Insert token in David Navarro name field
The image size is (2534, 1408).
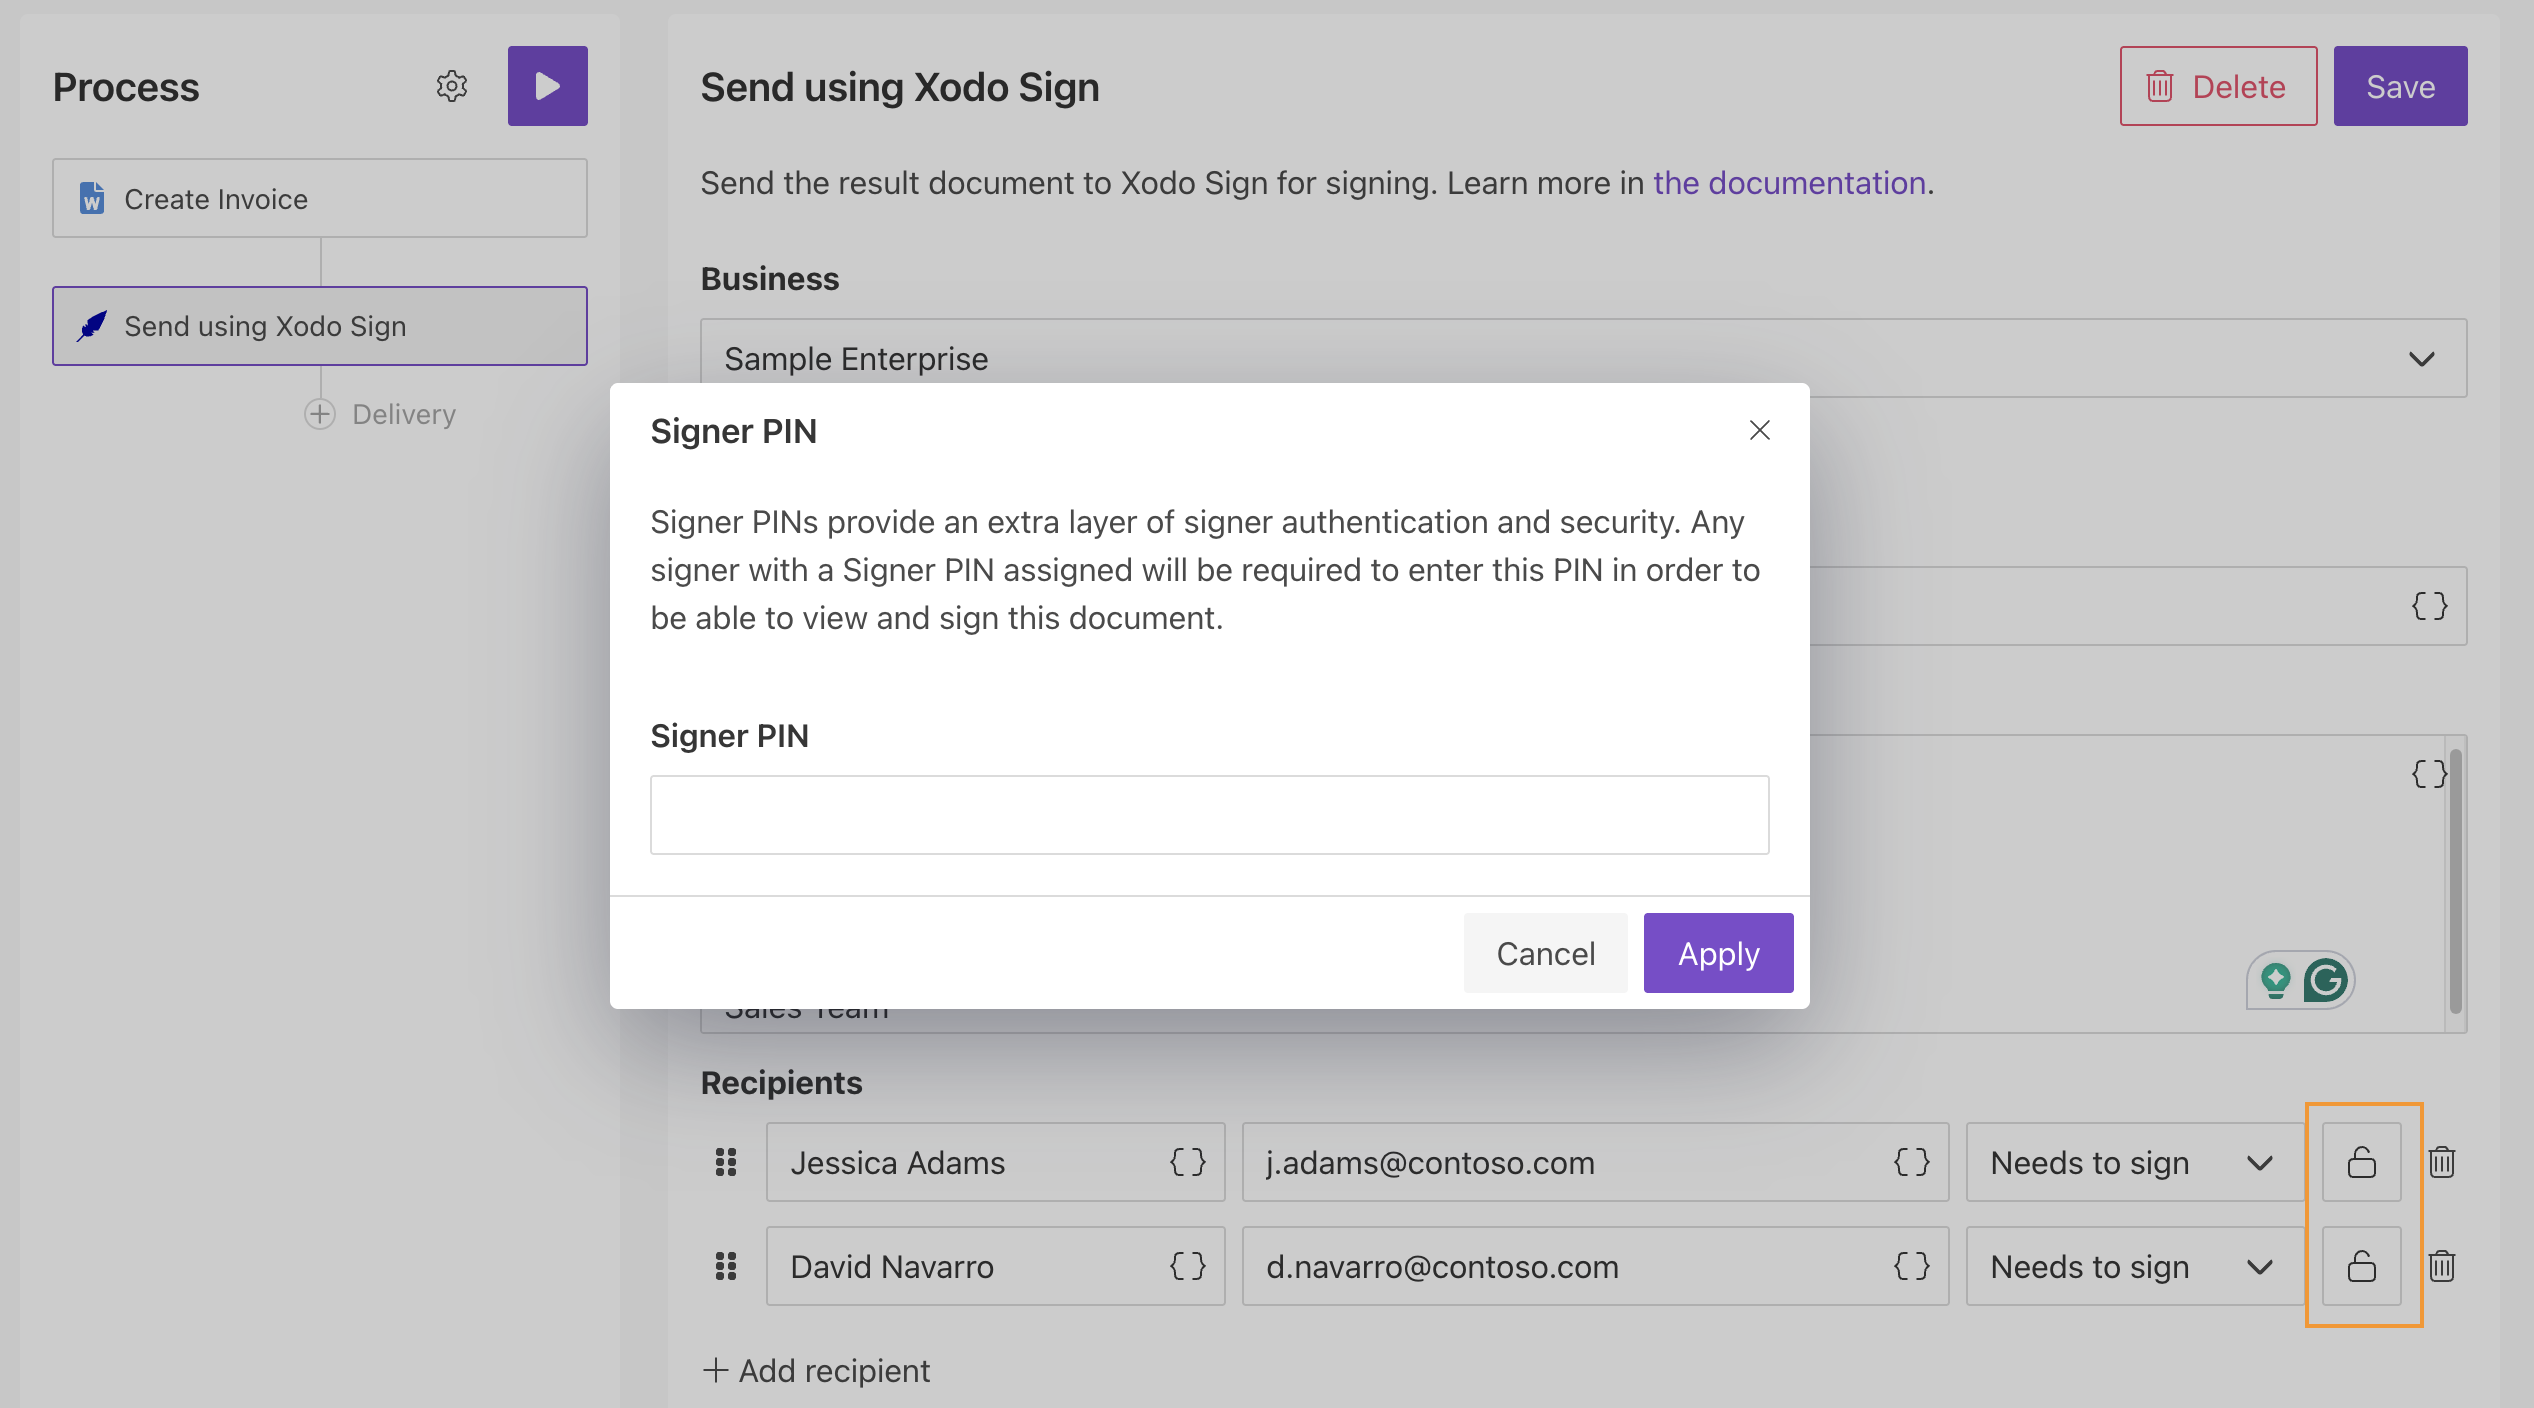coord(1188,1266)
